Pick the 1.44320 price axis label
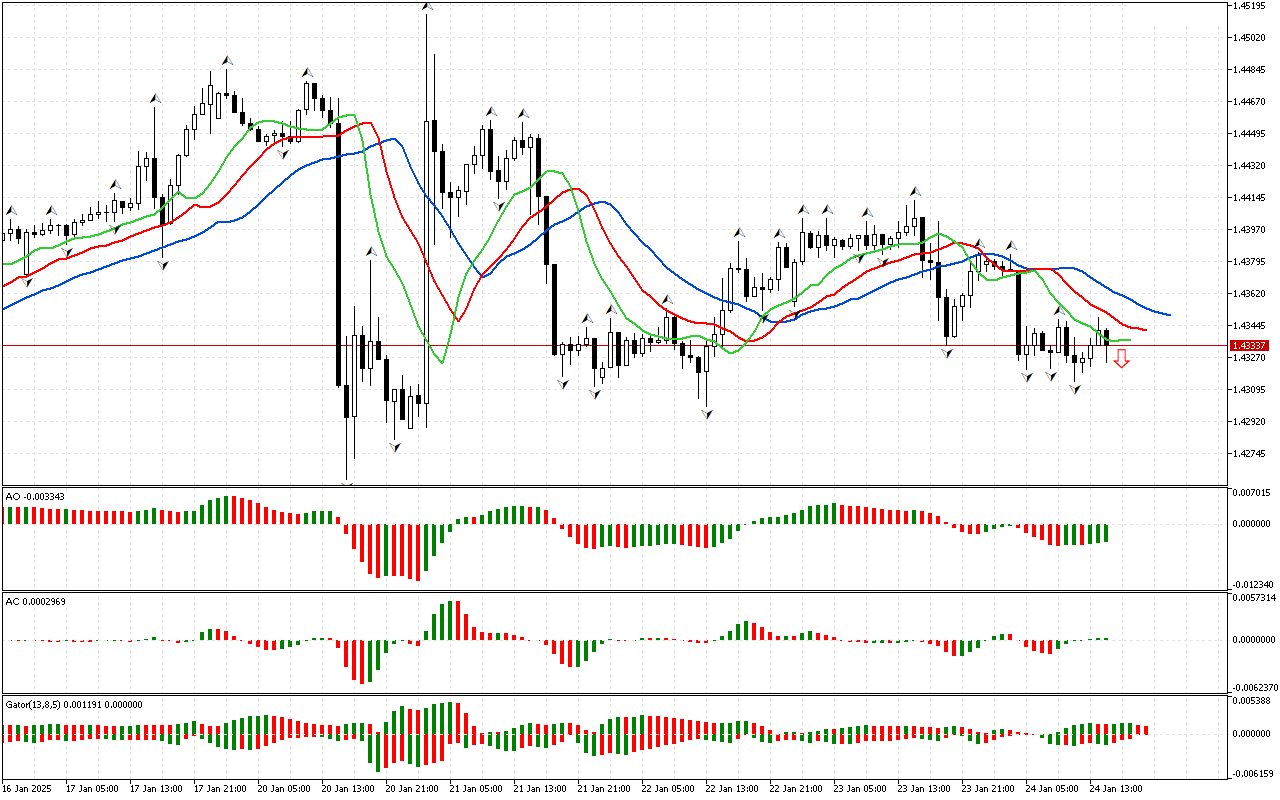Screen dimensions: 1280x800 tap(1251, 166)
